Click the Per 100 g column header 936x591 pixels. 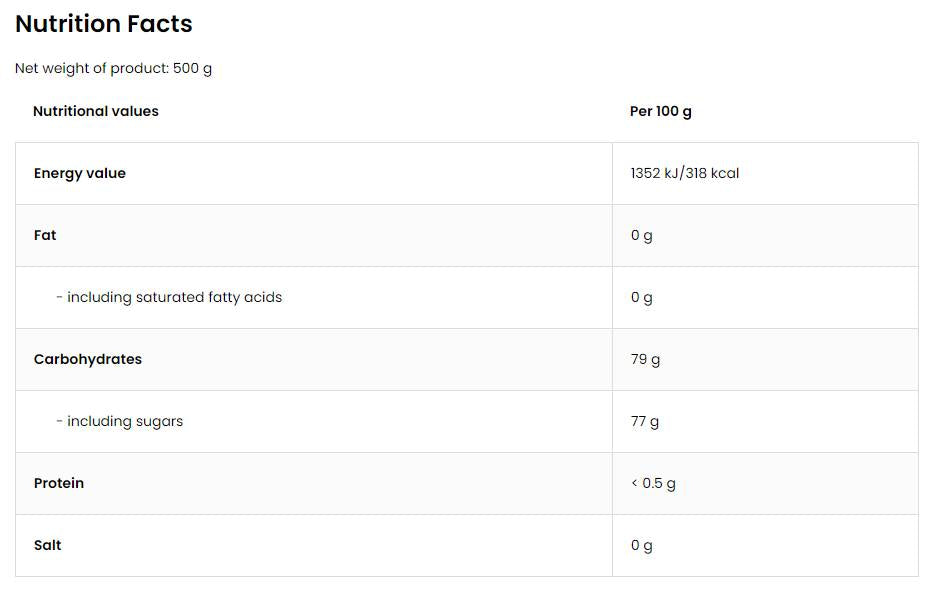[660, 111]
